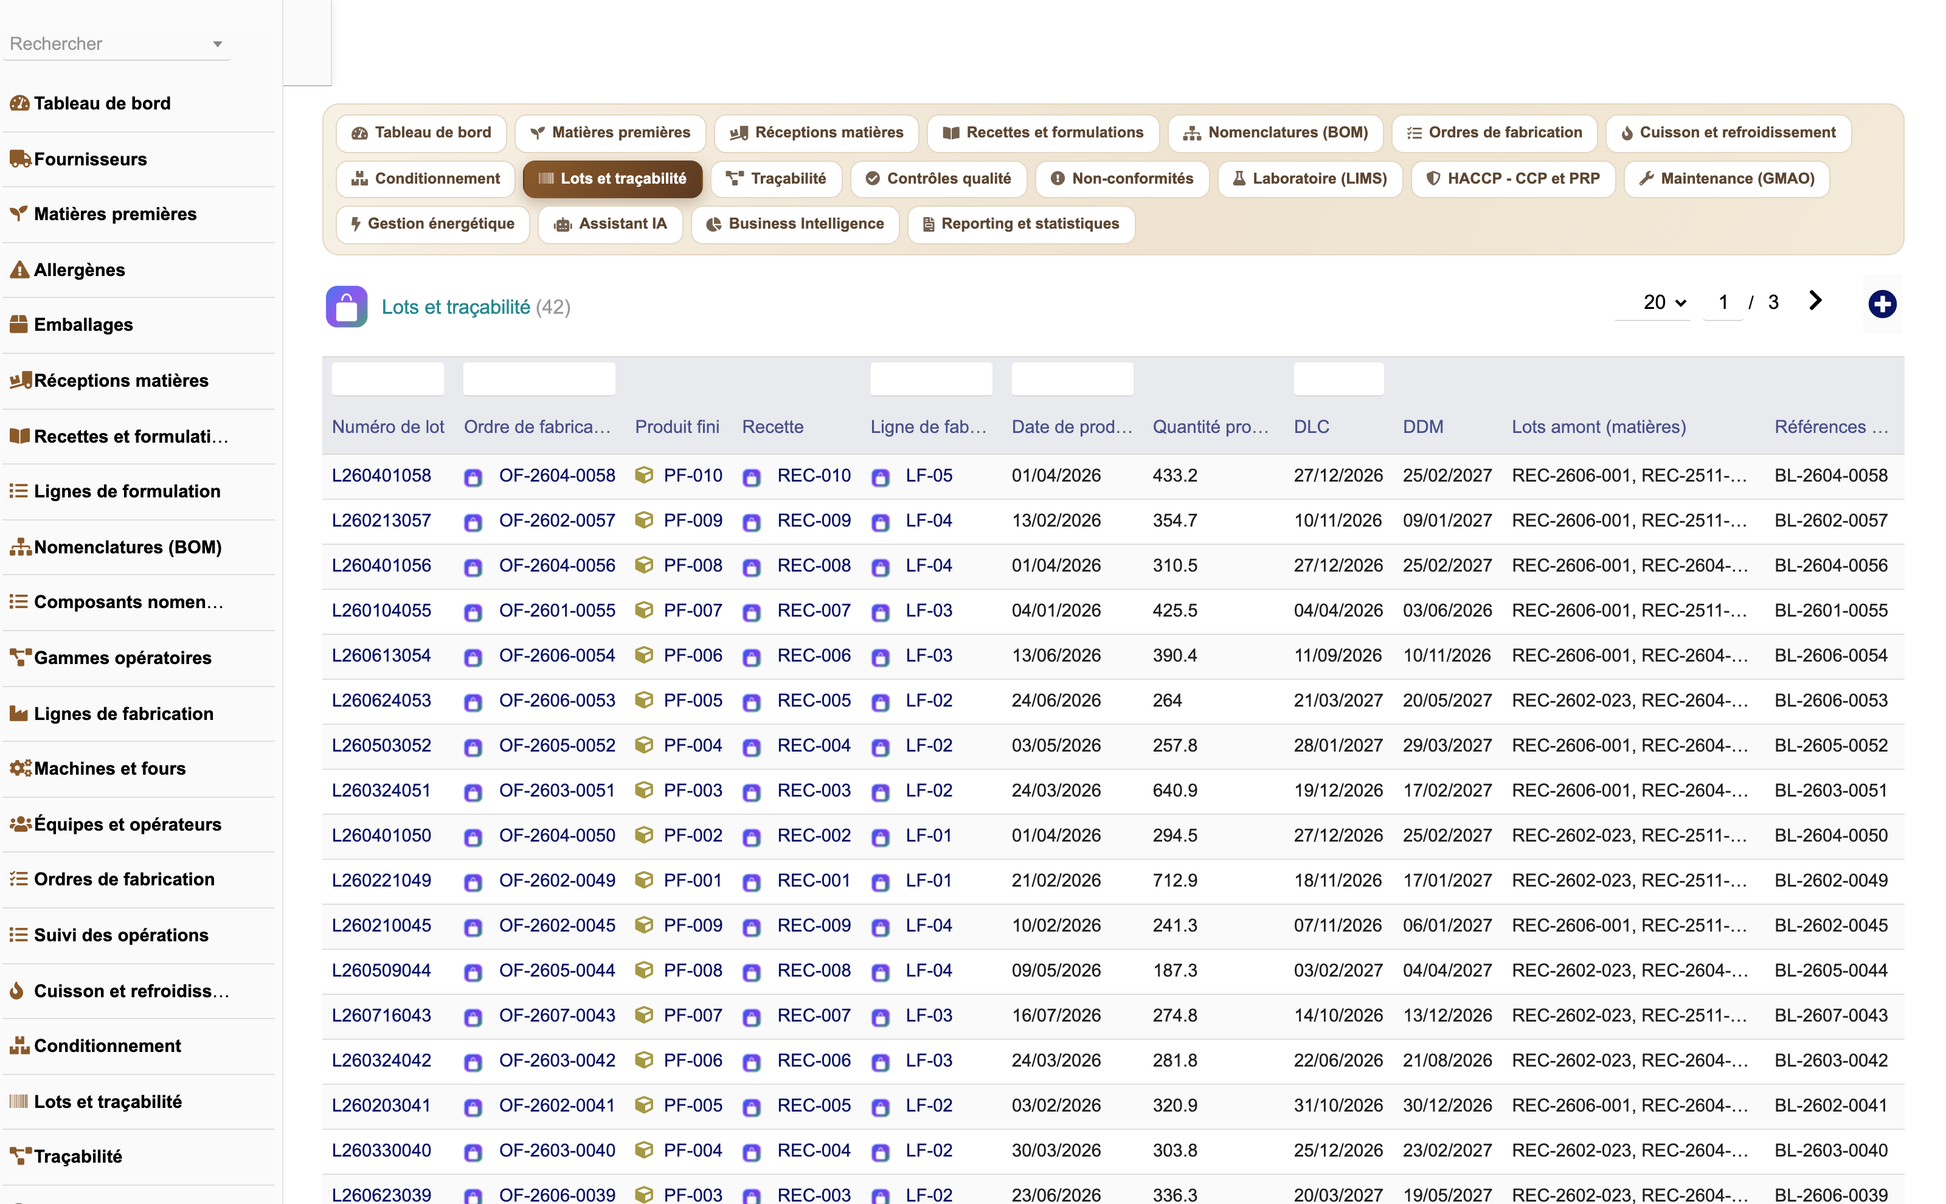The height and width of the screenshot is (1204, 1946).
Task: Open line LF-03 in row L260613054
Action: tap(929, 655)
